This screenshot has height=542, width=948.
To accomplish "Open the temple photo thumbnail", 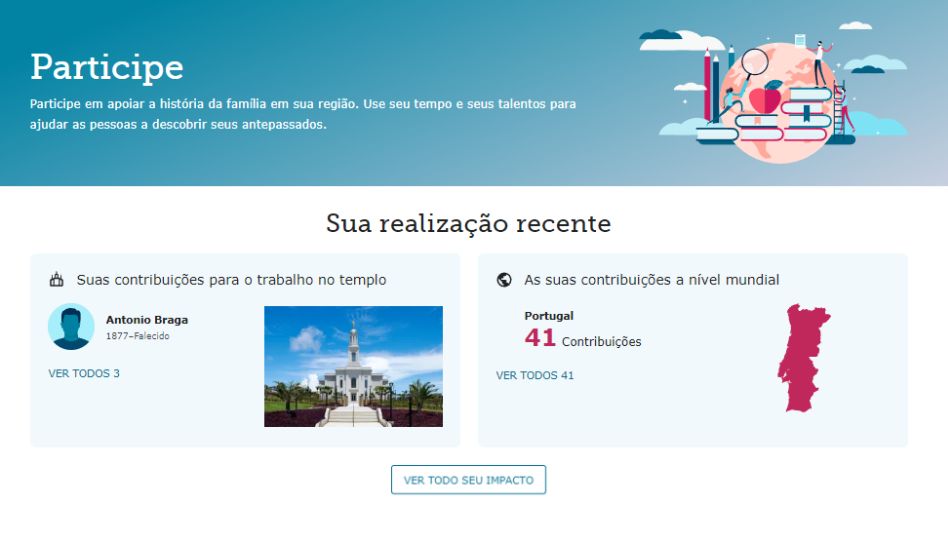I will [353, 367].
